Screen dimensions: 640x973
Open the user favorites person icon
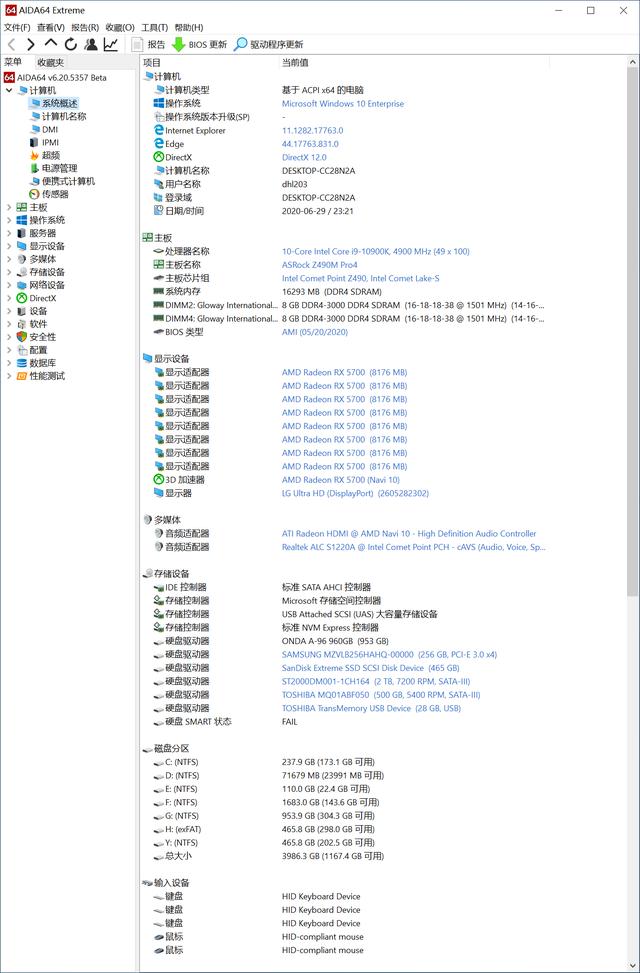(91, 44)
